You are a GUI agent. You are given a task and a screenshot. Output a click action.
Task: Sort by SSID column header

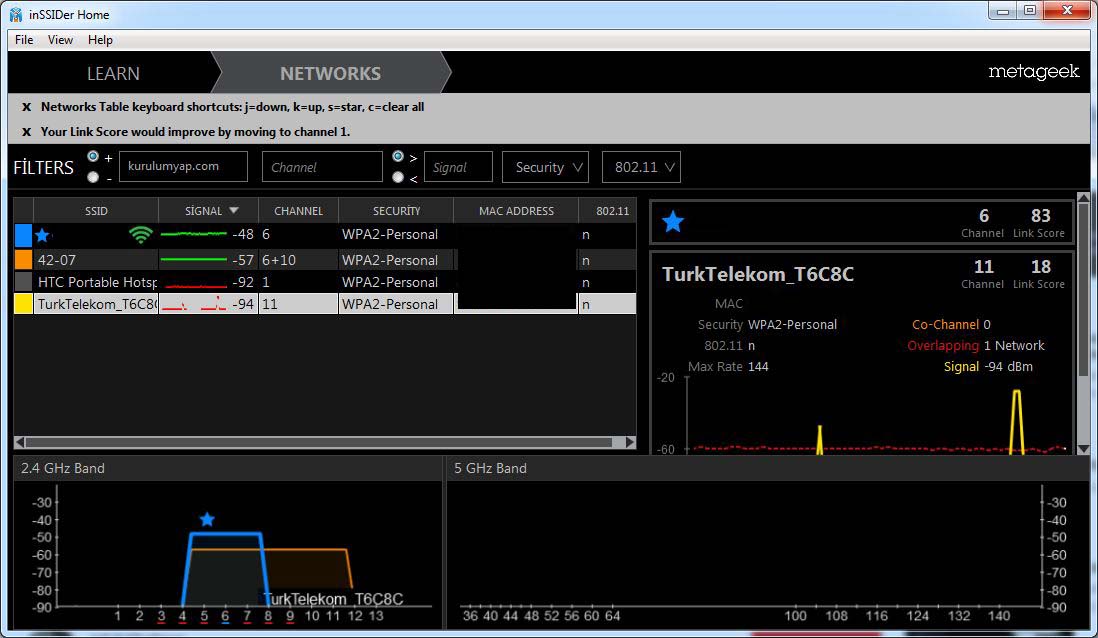coord(96,210)
